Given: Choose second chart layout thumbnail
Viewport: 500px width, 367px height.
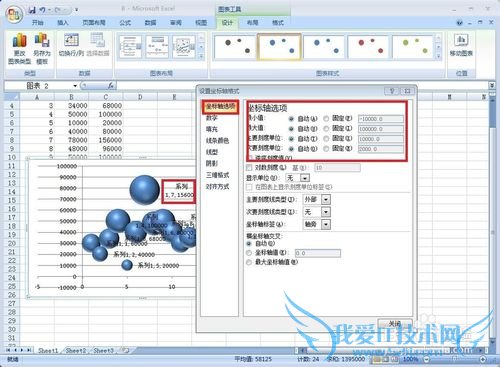Looking at the screenshot, I should pyautogui.click(x=157, y=47).
